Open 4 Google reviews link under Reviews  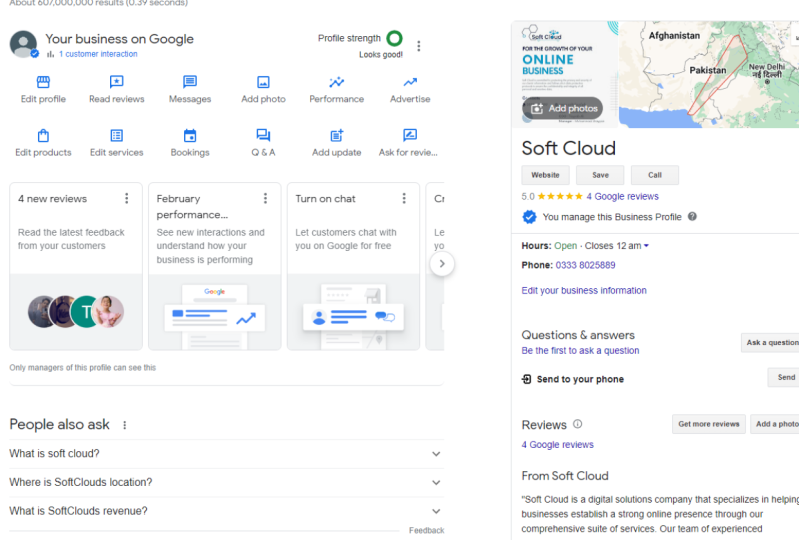(x=557, y=445)
